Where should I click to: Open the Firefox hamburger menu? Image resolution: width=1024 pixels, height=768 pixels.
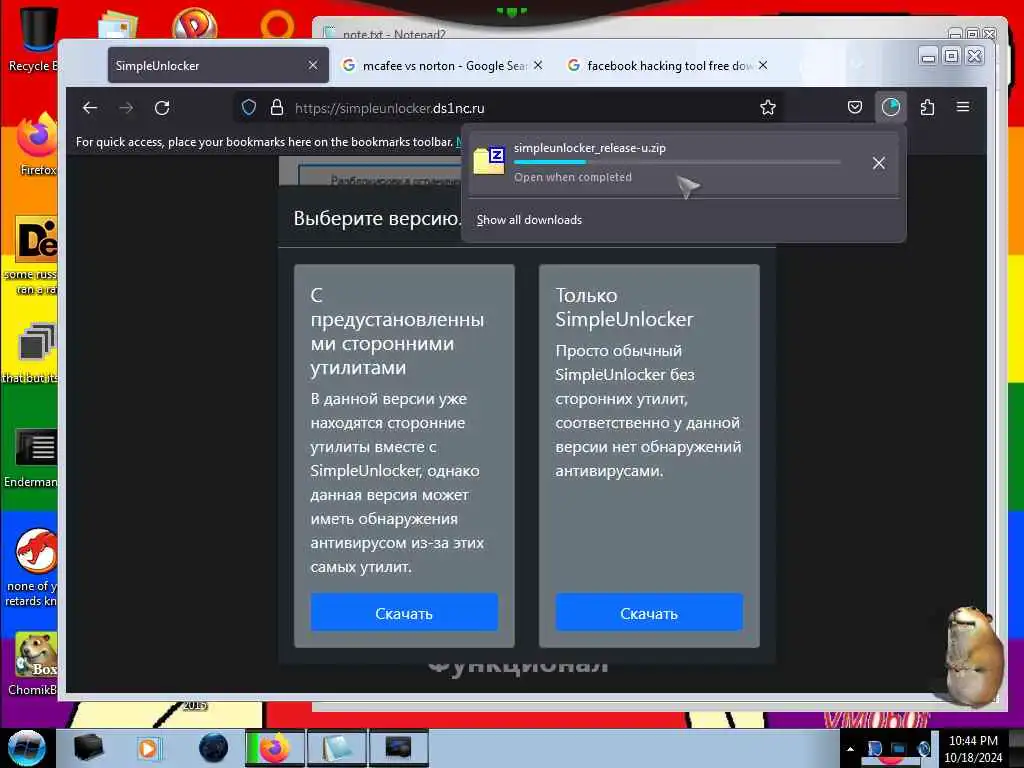coord(963,107)
